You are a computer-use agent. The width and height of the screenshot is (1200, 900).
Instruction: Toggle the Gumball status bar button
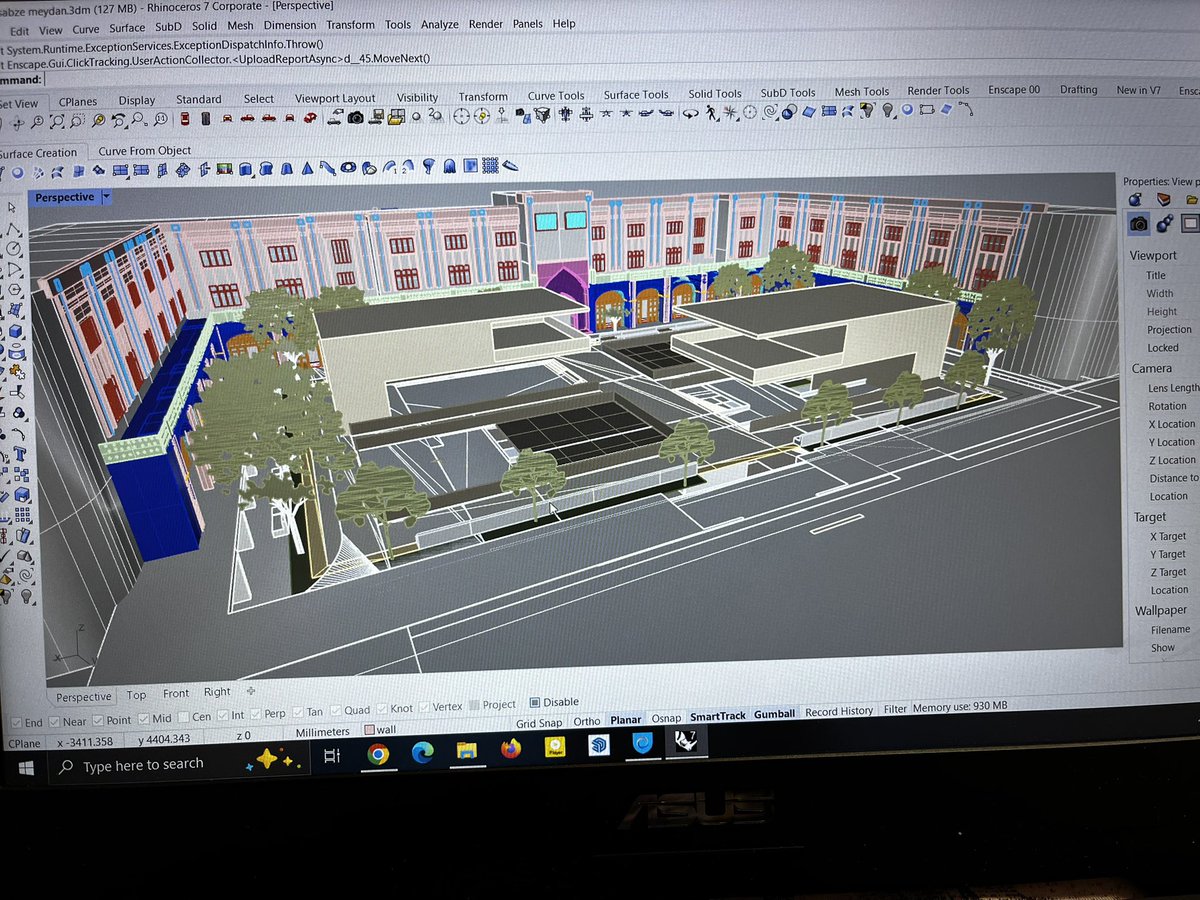point(774,714)
